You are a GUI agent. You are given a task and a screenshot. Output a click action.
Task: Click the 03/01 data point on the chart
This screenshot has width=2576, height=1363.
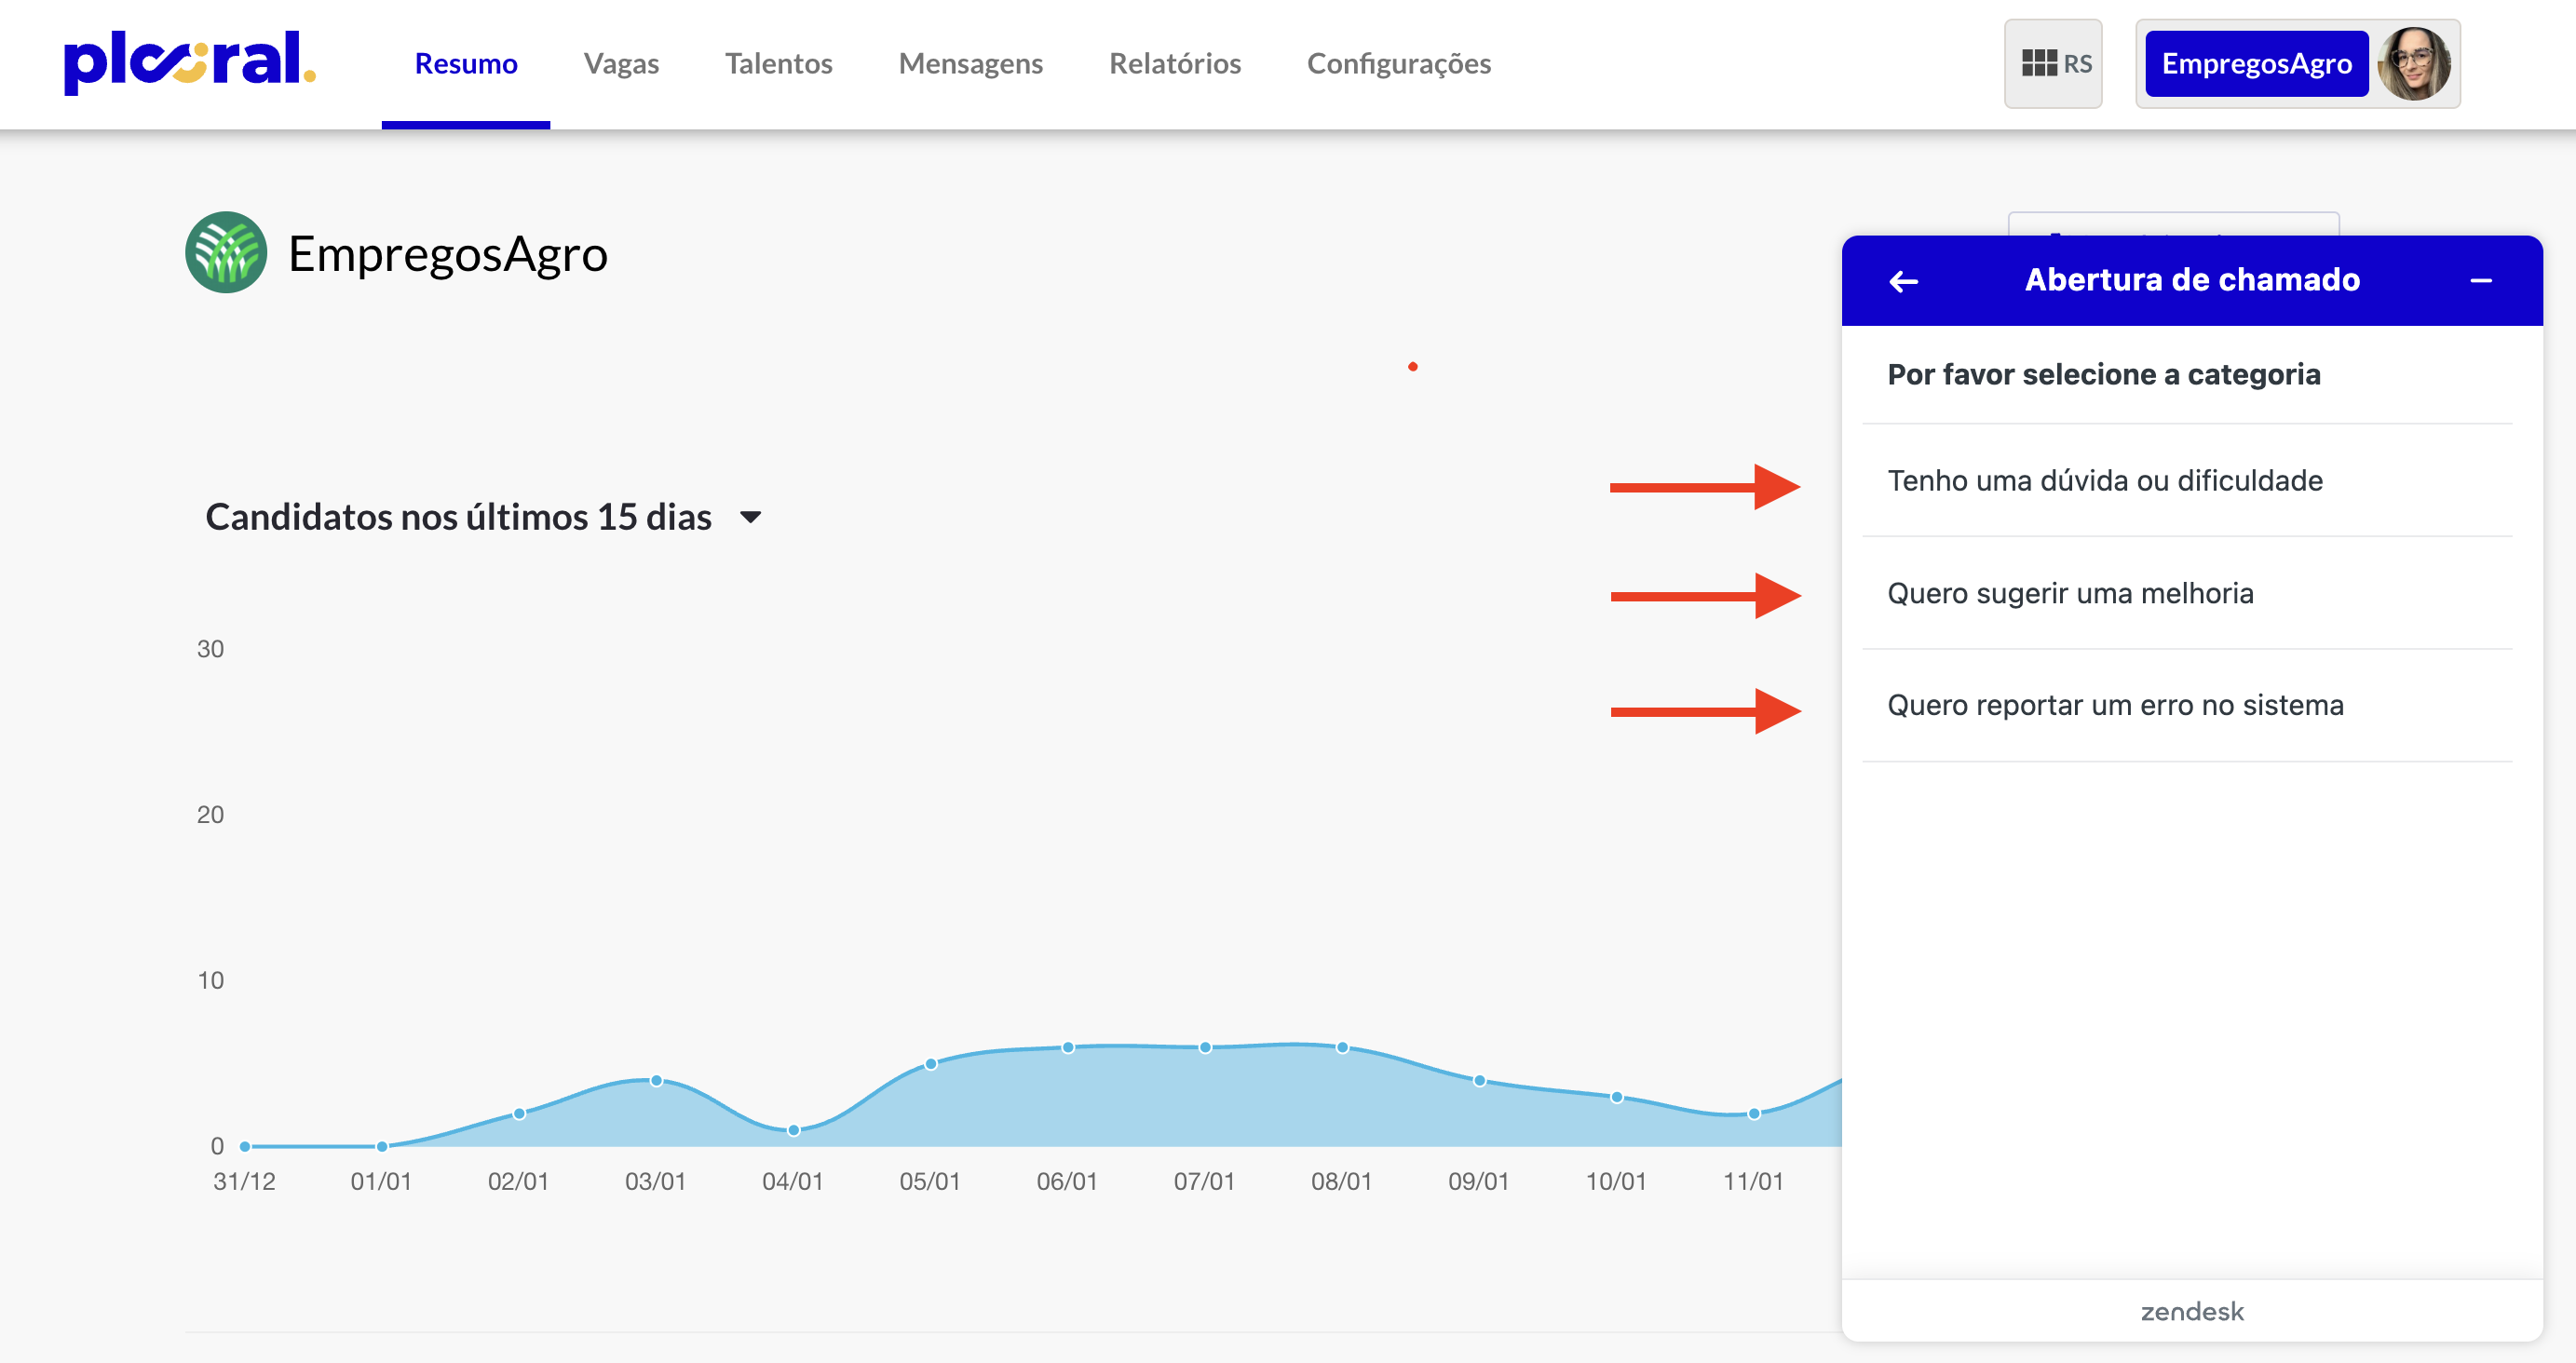point(656,1080)
